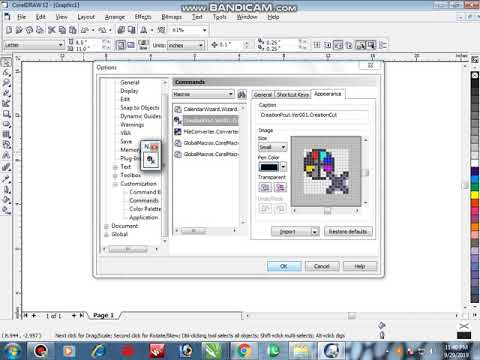Viewport: 480px width, 360px height.
Task: Switch to the Shortcut Keys tab
Action: coord(293,95)
